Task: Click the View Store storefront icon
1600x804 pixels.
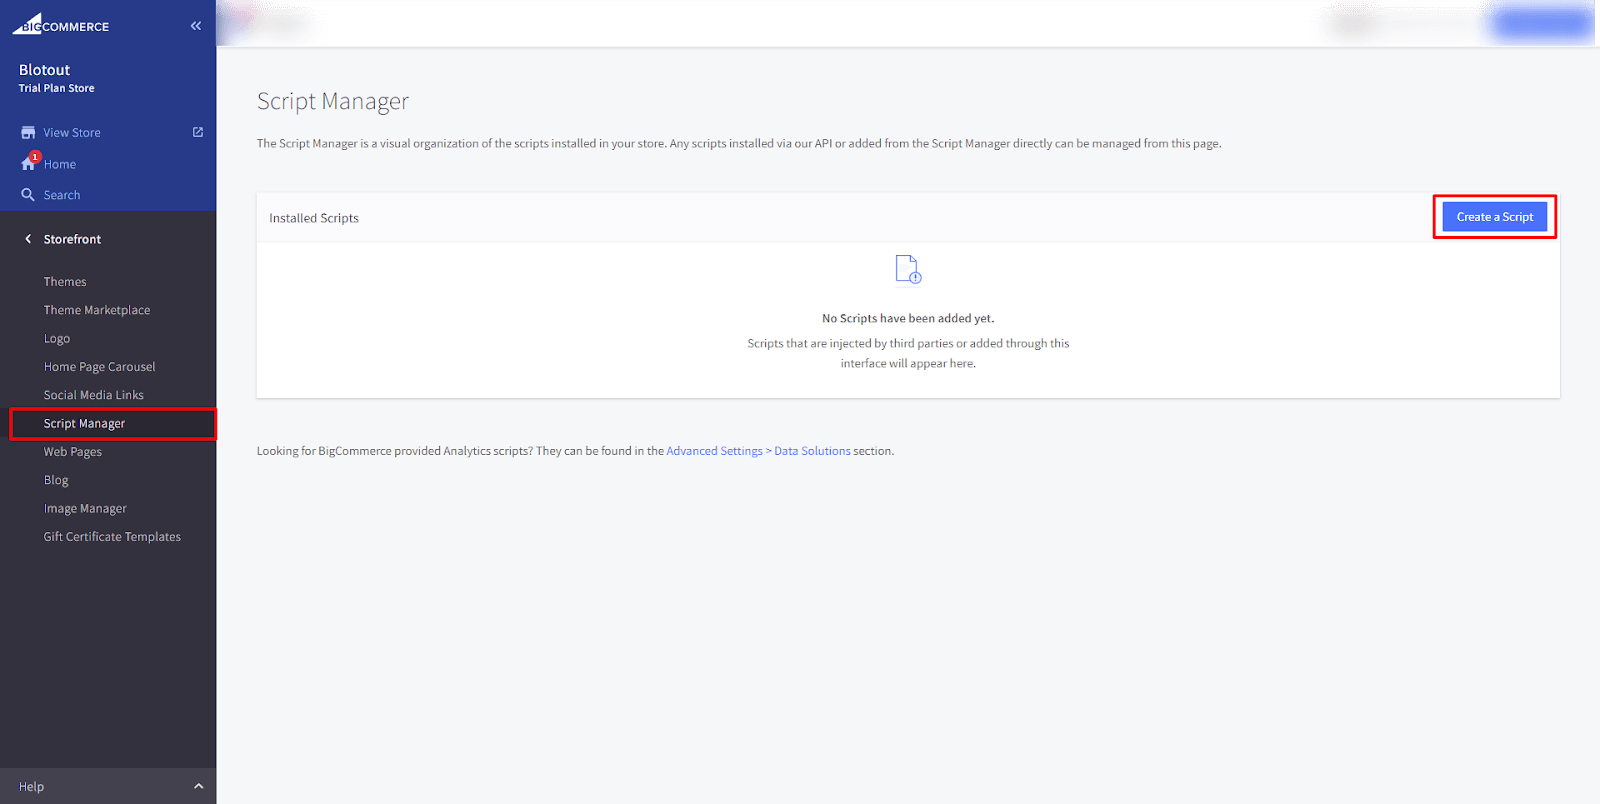Action: coord(28,133)
